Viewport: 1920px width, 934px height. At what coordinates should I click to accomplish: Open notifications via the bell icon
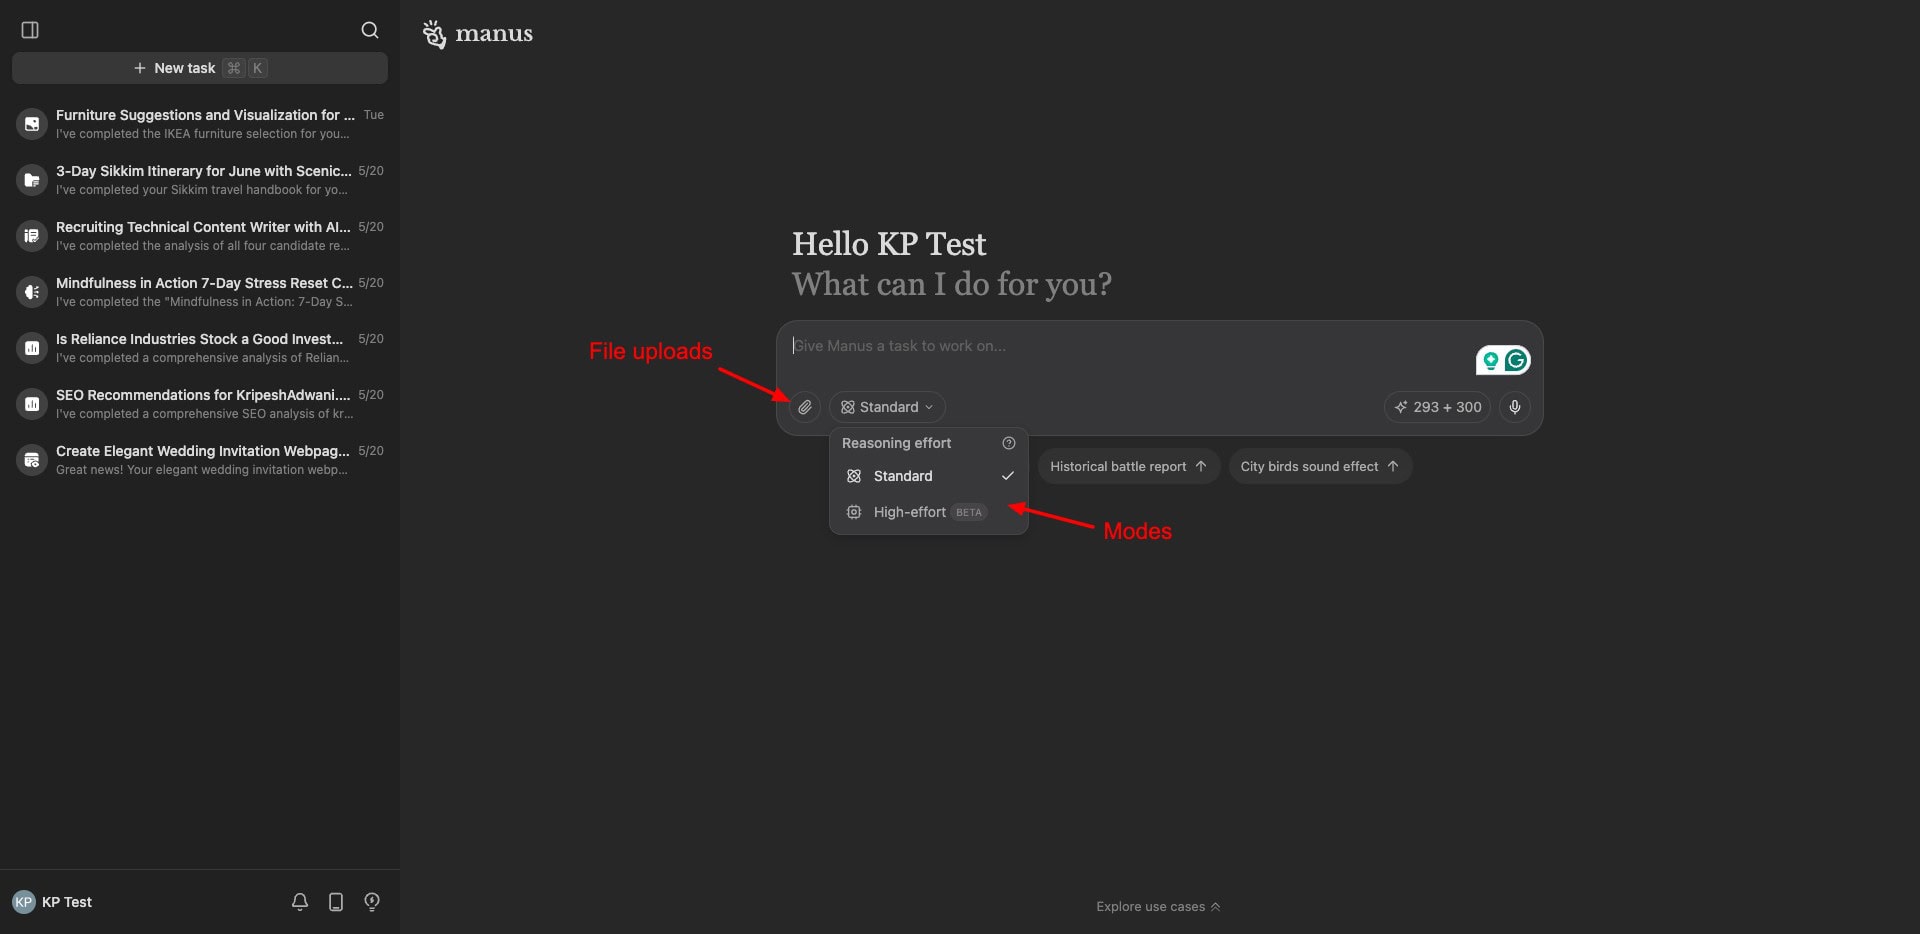pyautogui.click(x=299, y=902)
